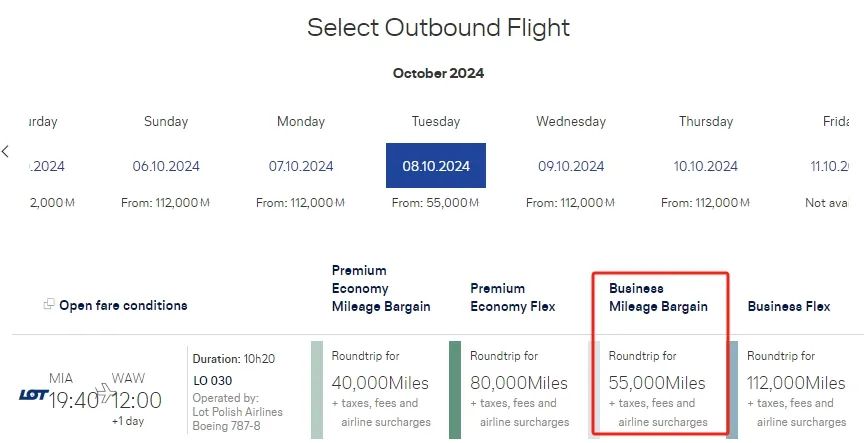Click the LOT airline logo
Screen dimensions: 864x443
point(34,395)
